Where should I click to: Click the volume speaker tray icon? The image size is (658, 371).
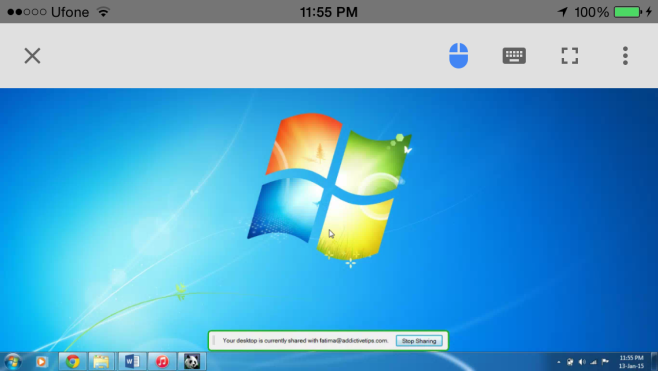coord(582,362)
